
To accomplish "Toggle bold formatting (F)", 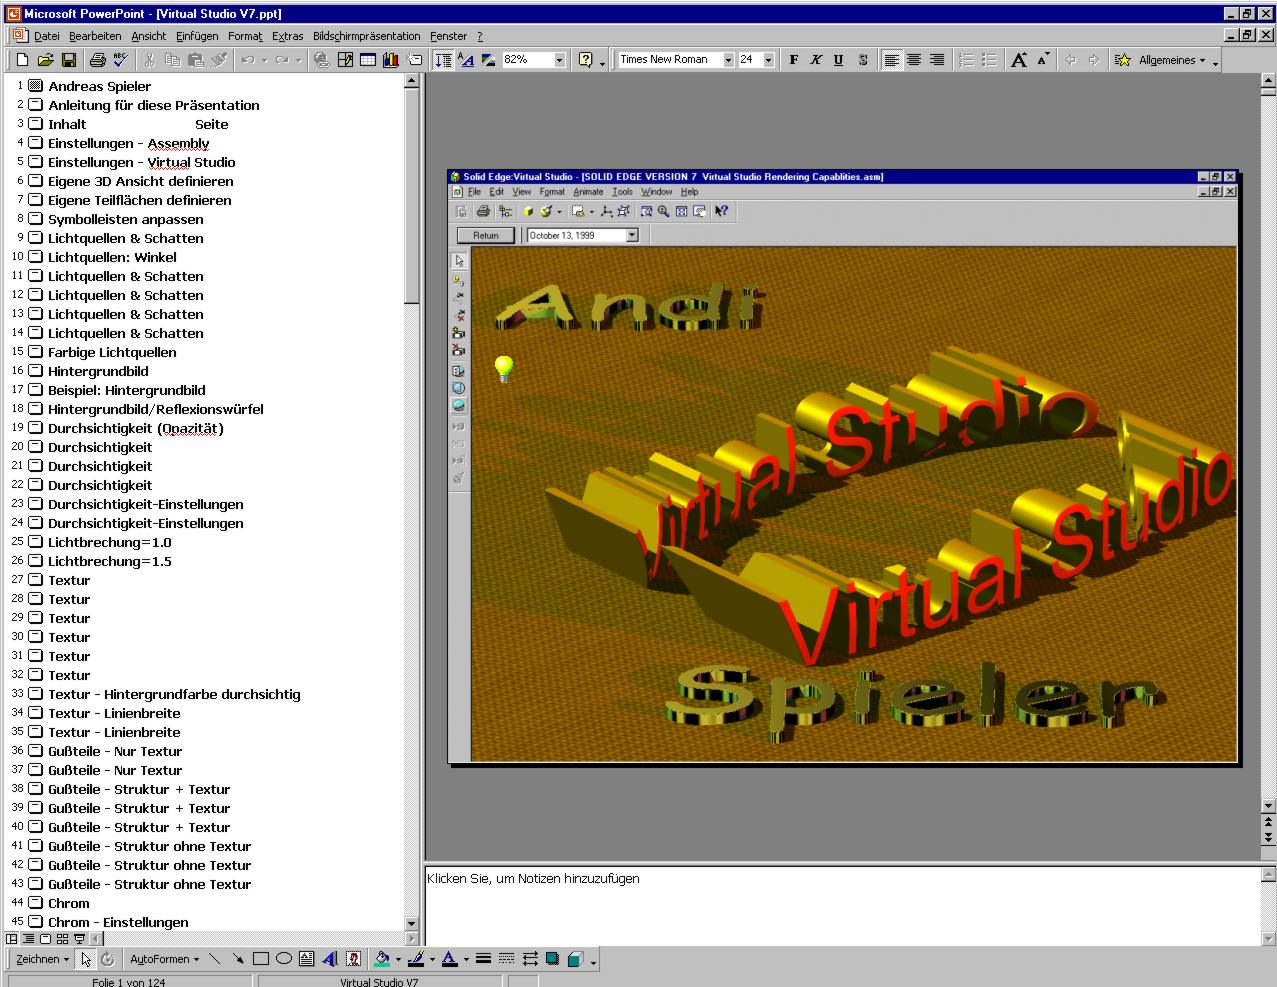I will pos(794,60).
